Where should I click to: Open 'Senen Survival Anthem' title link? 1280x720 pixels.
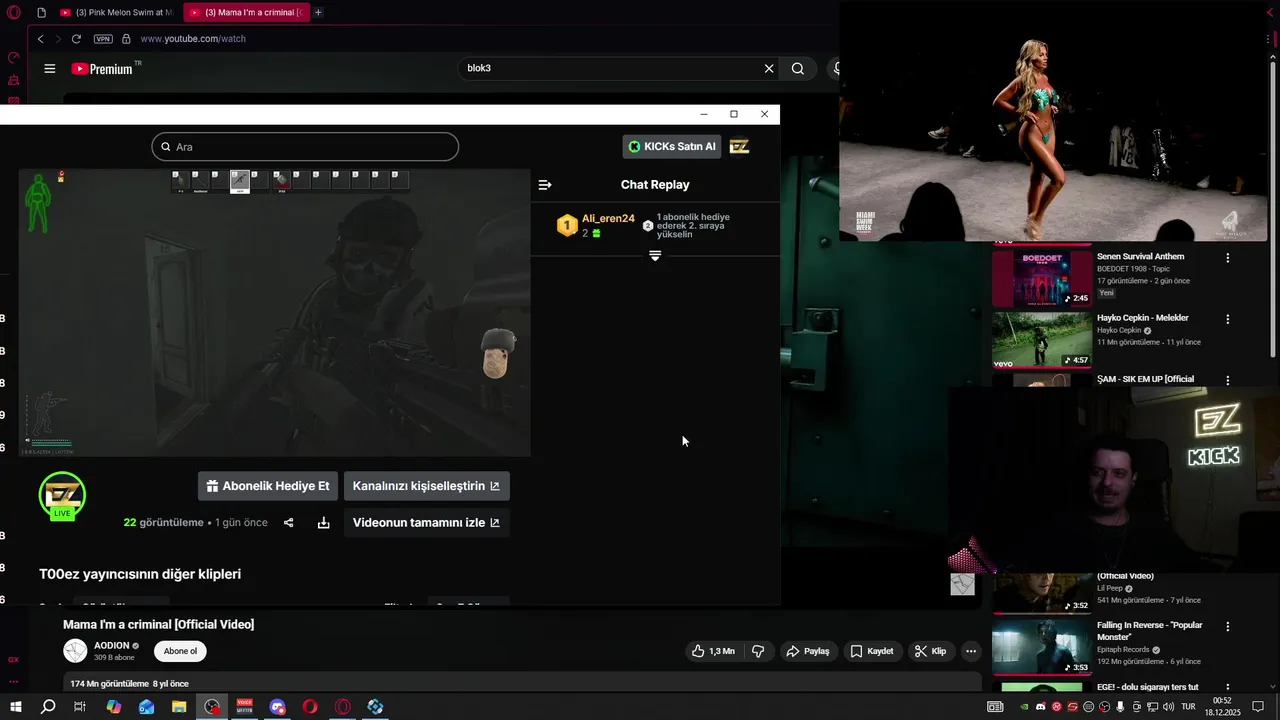click(1140, 257)
